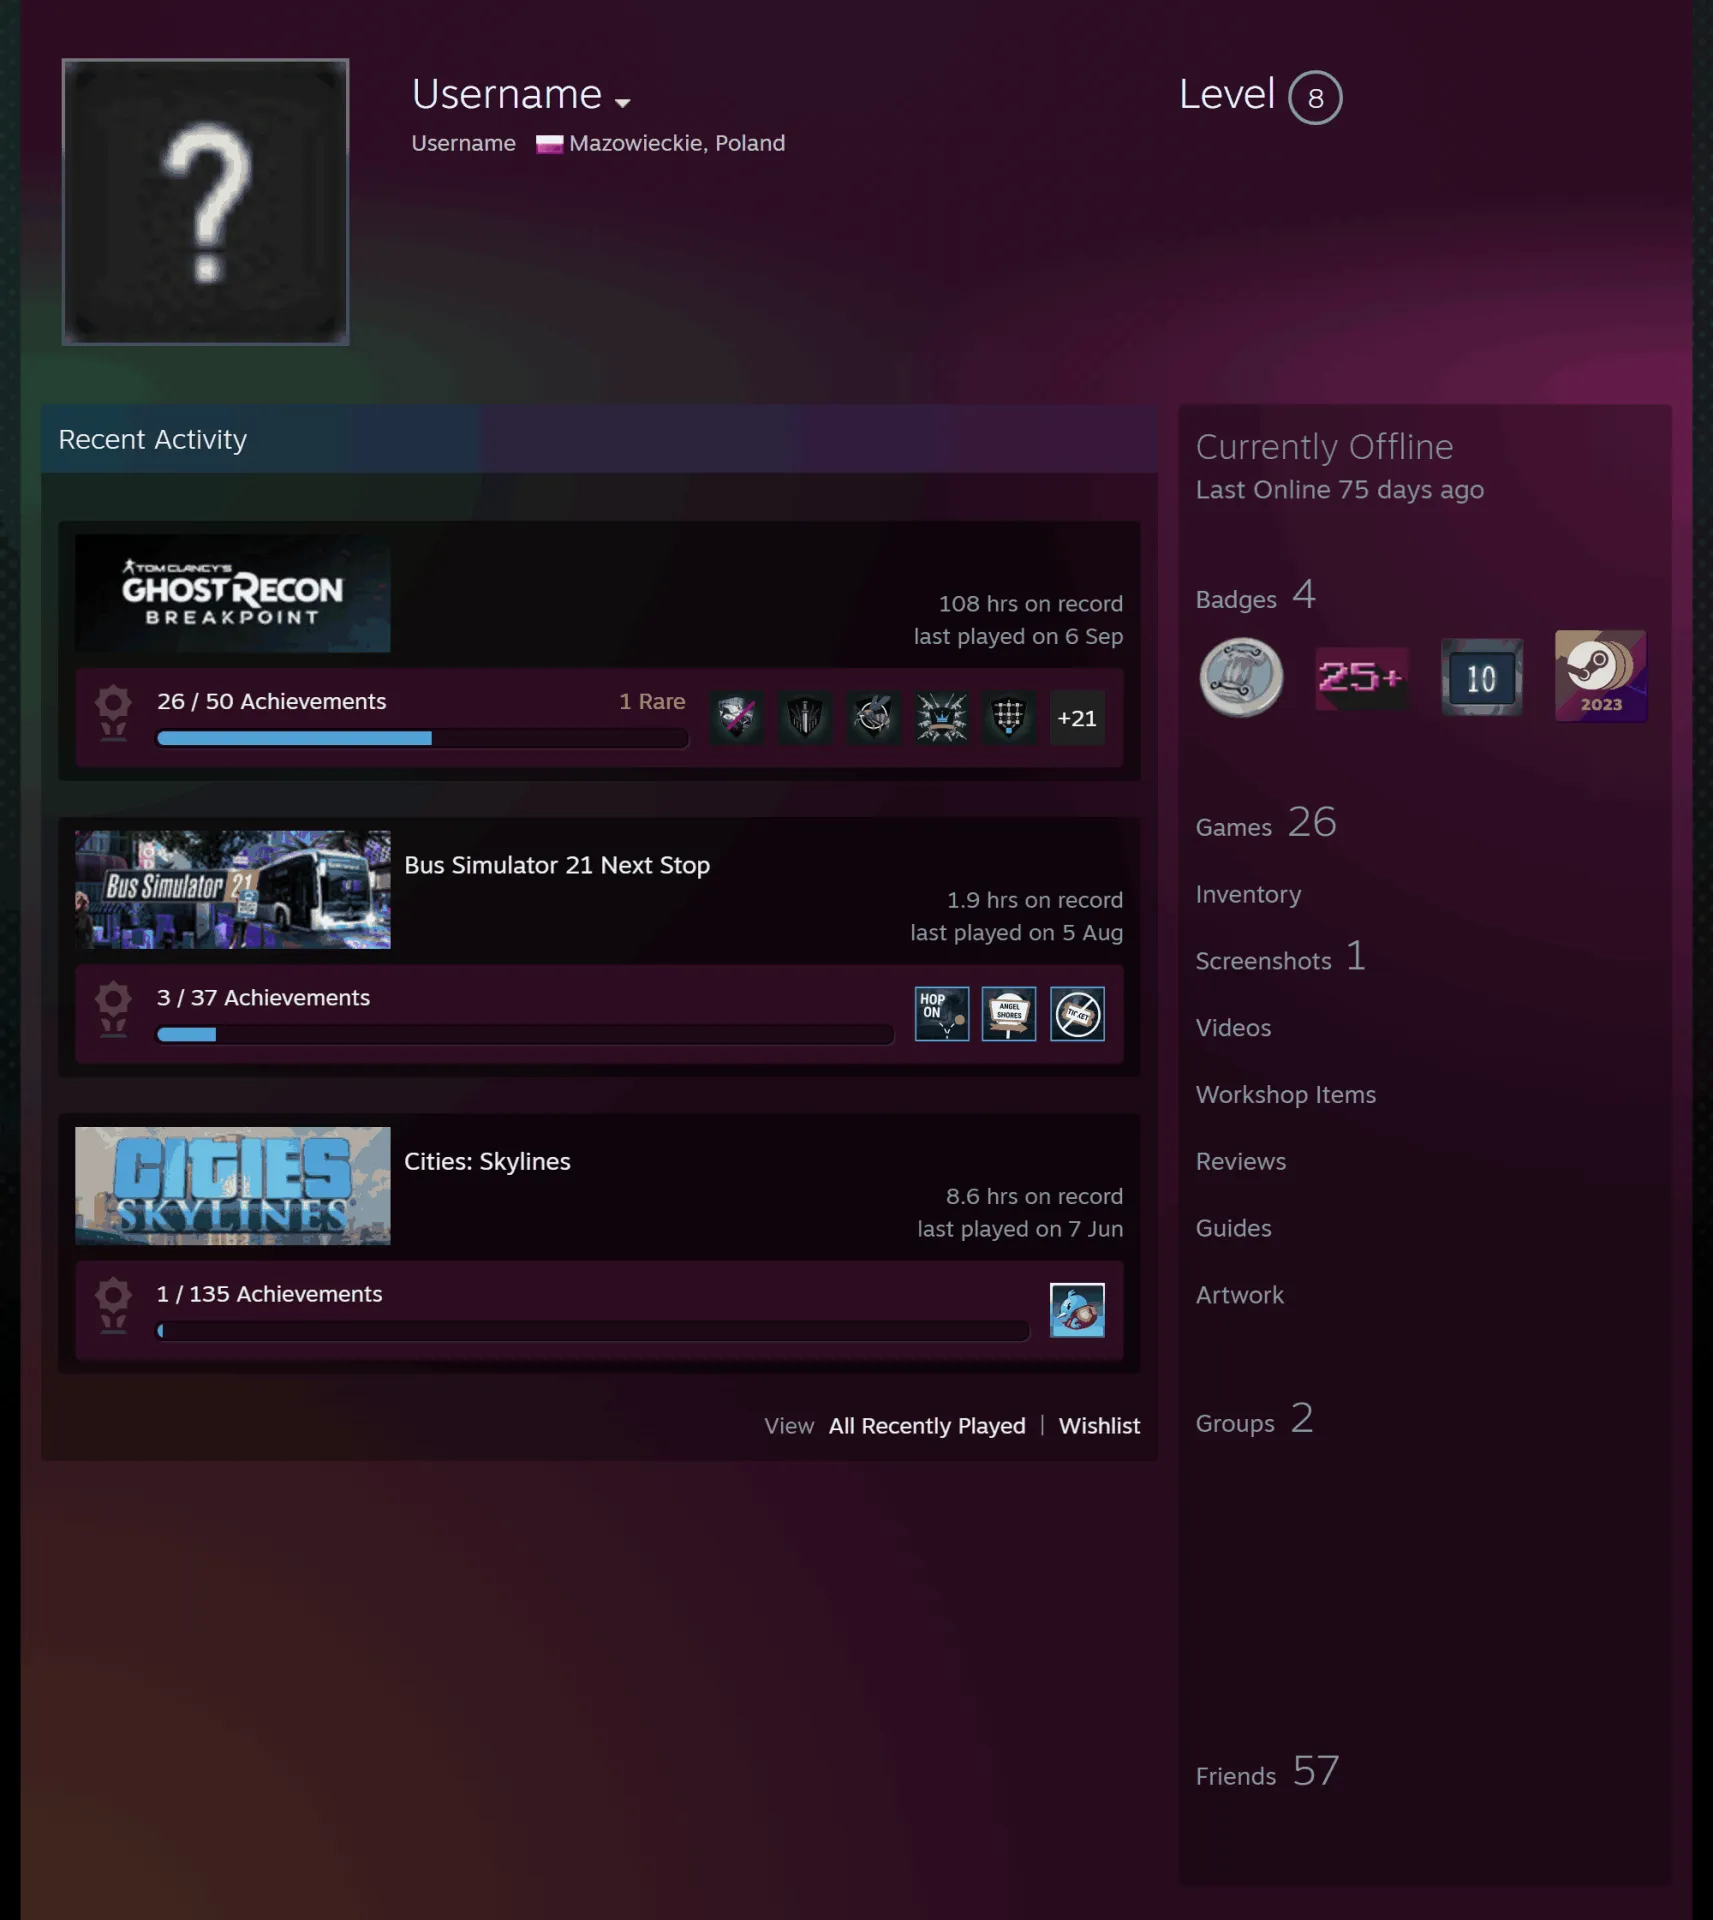Open the Friends 57 list
This screenshot has width=1713, height=1920.
point(1267,1772)
